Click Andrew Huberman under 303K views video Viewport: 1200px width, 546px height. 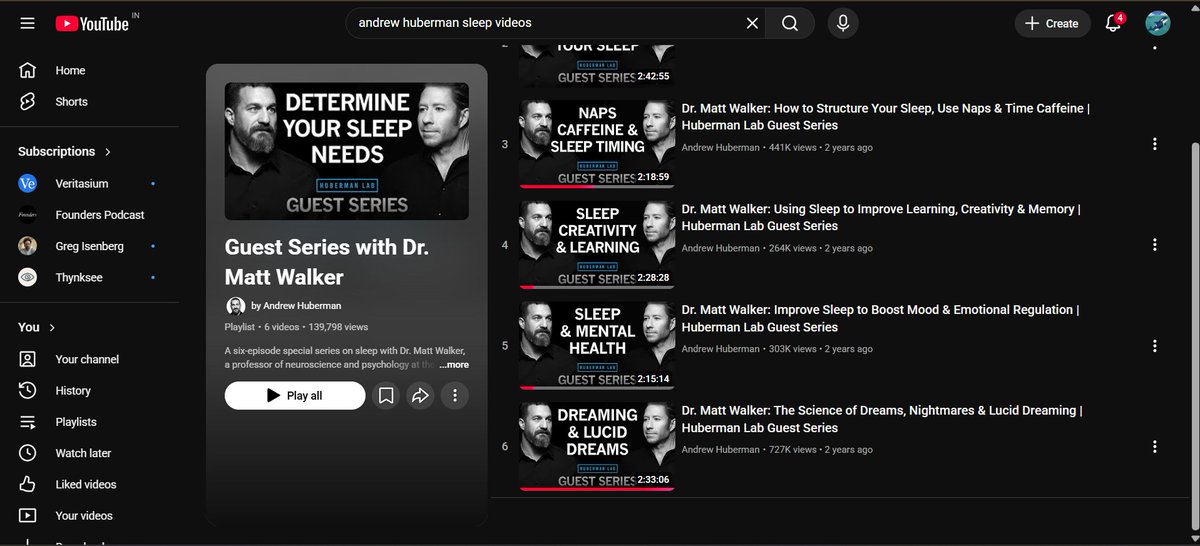pyautogui.click(x=721, y=349)
